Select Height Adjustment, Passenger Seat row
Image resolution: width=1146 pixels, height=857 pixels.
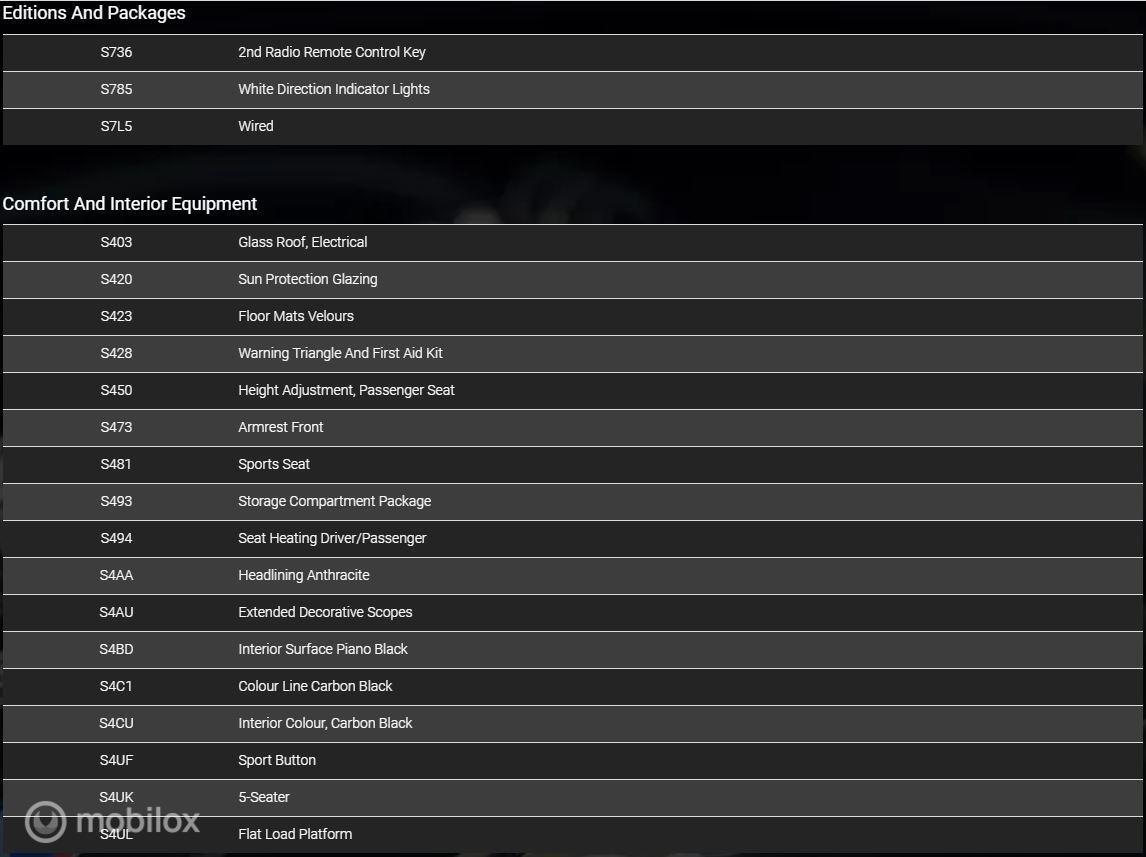[x=572, y=391]
